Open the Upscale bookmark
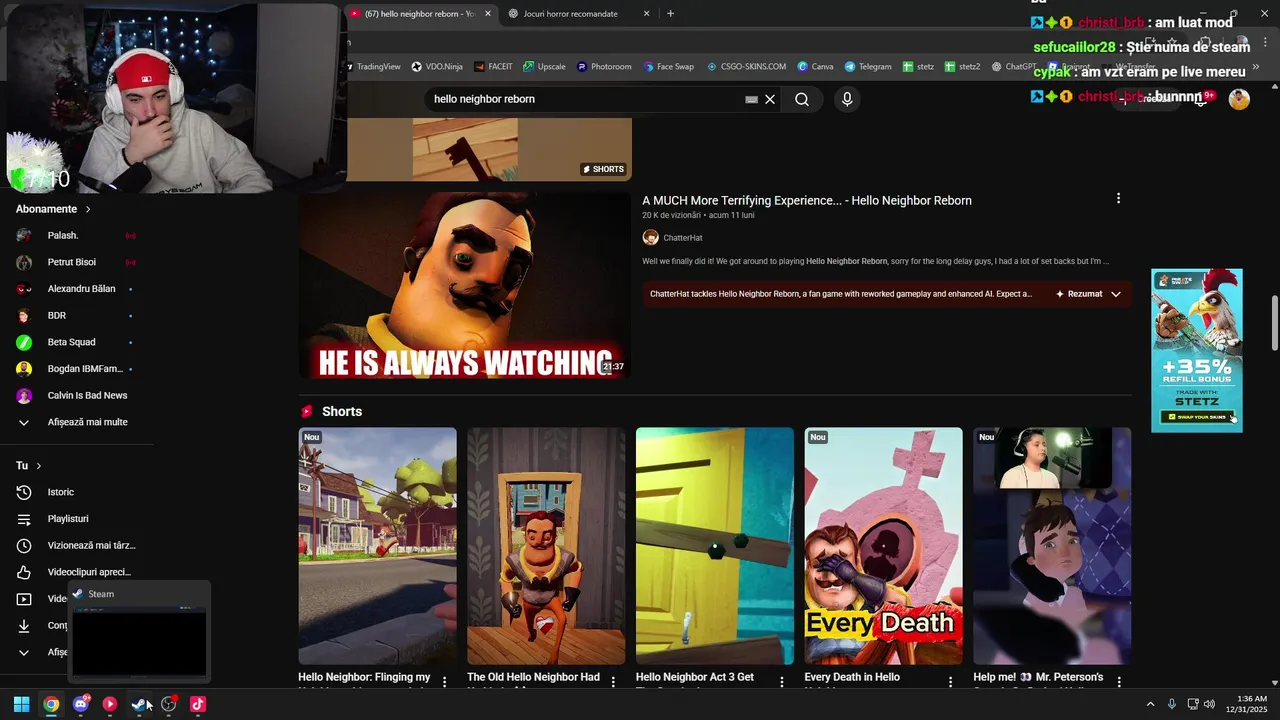Image resolution: width=1280 pixels, height=720 pixels. (544, 67)
